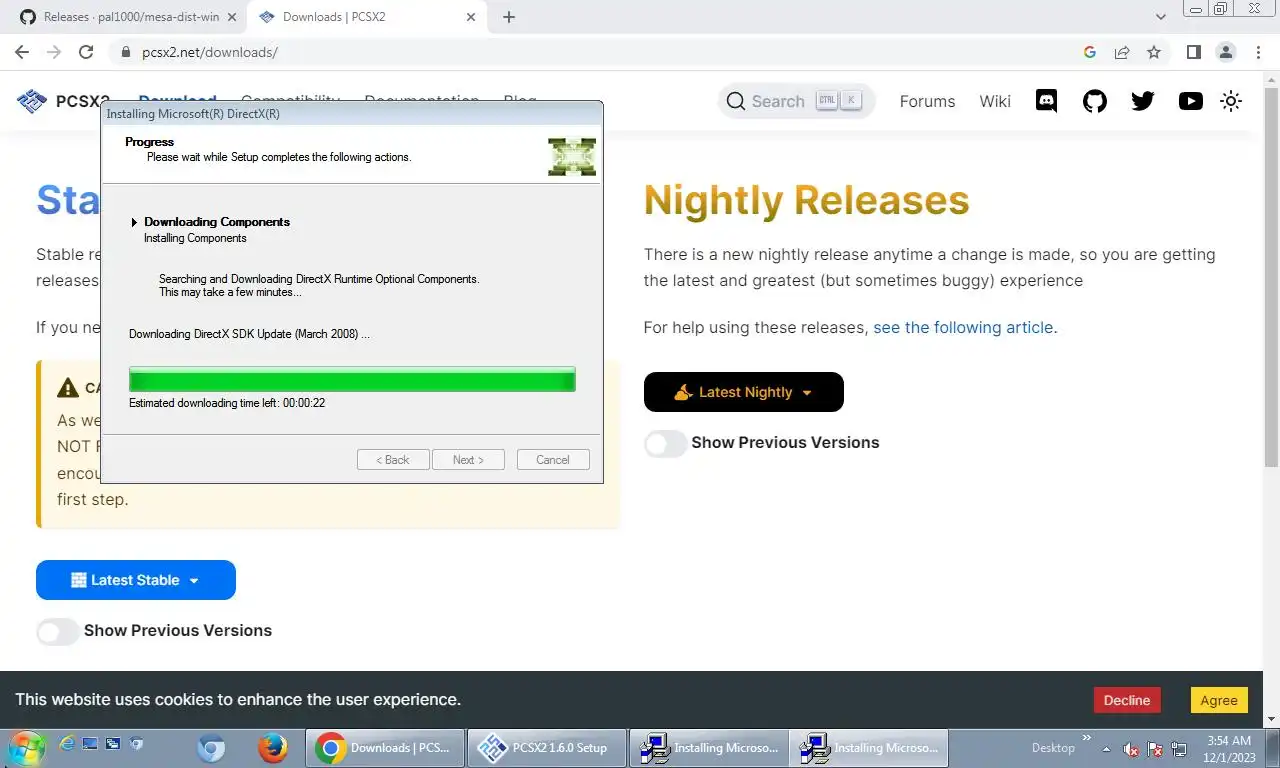Click 'Estimated downloading time left' text
Image resolution: width=1280 pixels, height=768 pixels.
(x=227, y=403)
